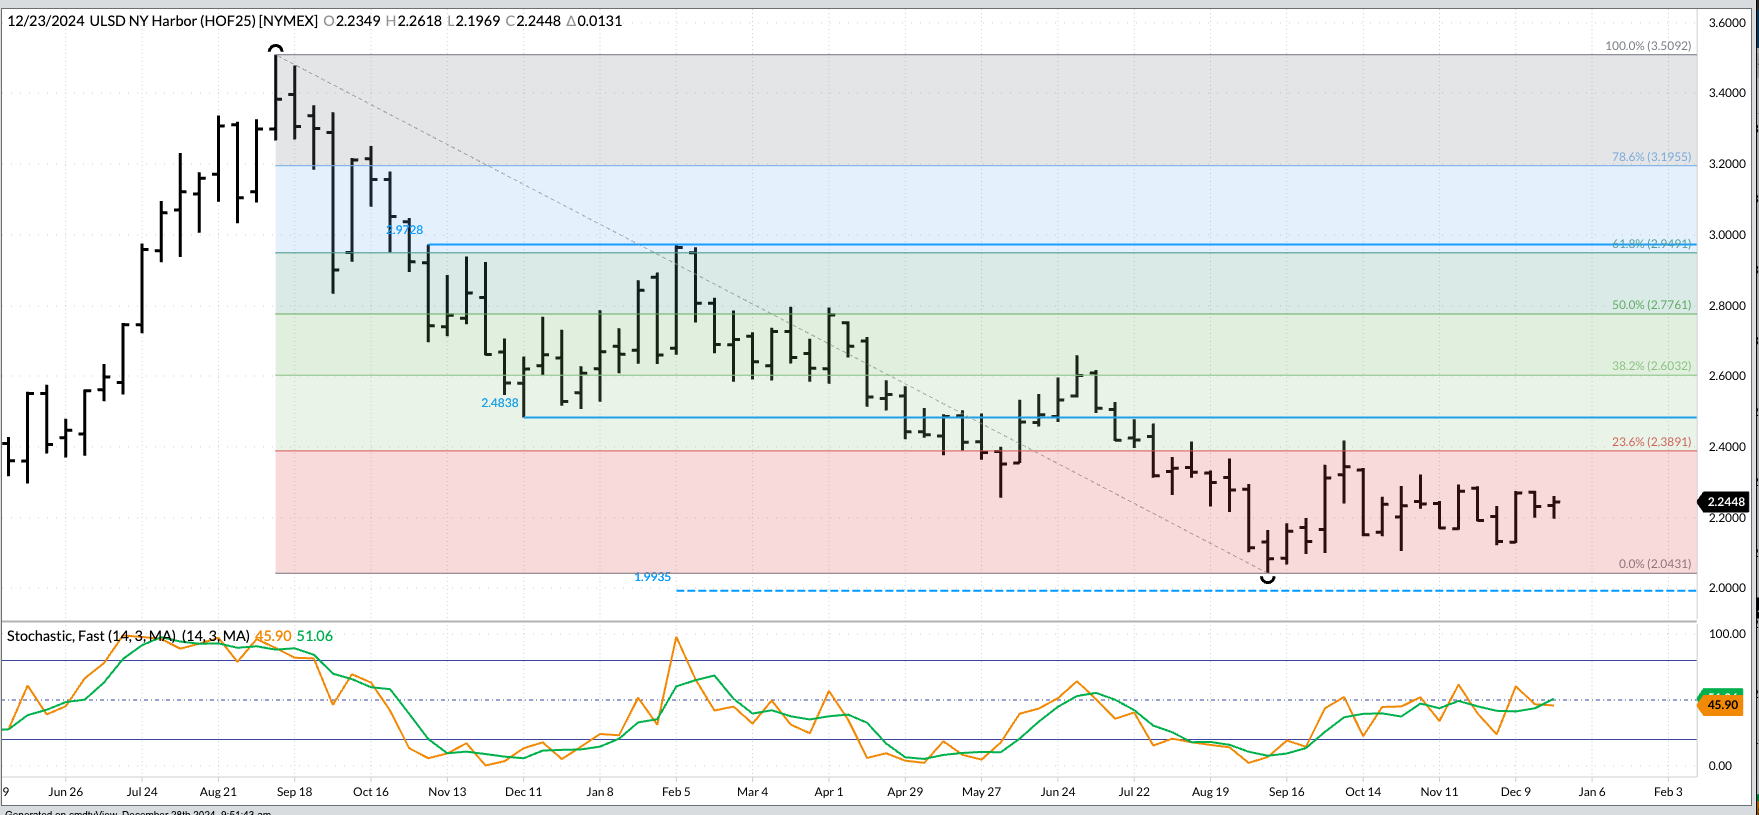1759x815 pixels.
Task: Click the 1.9935 dashed line label
Action: point(652,577)
